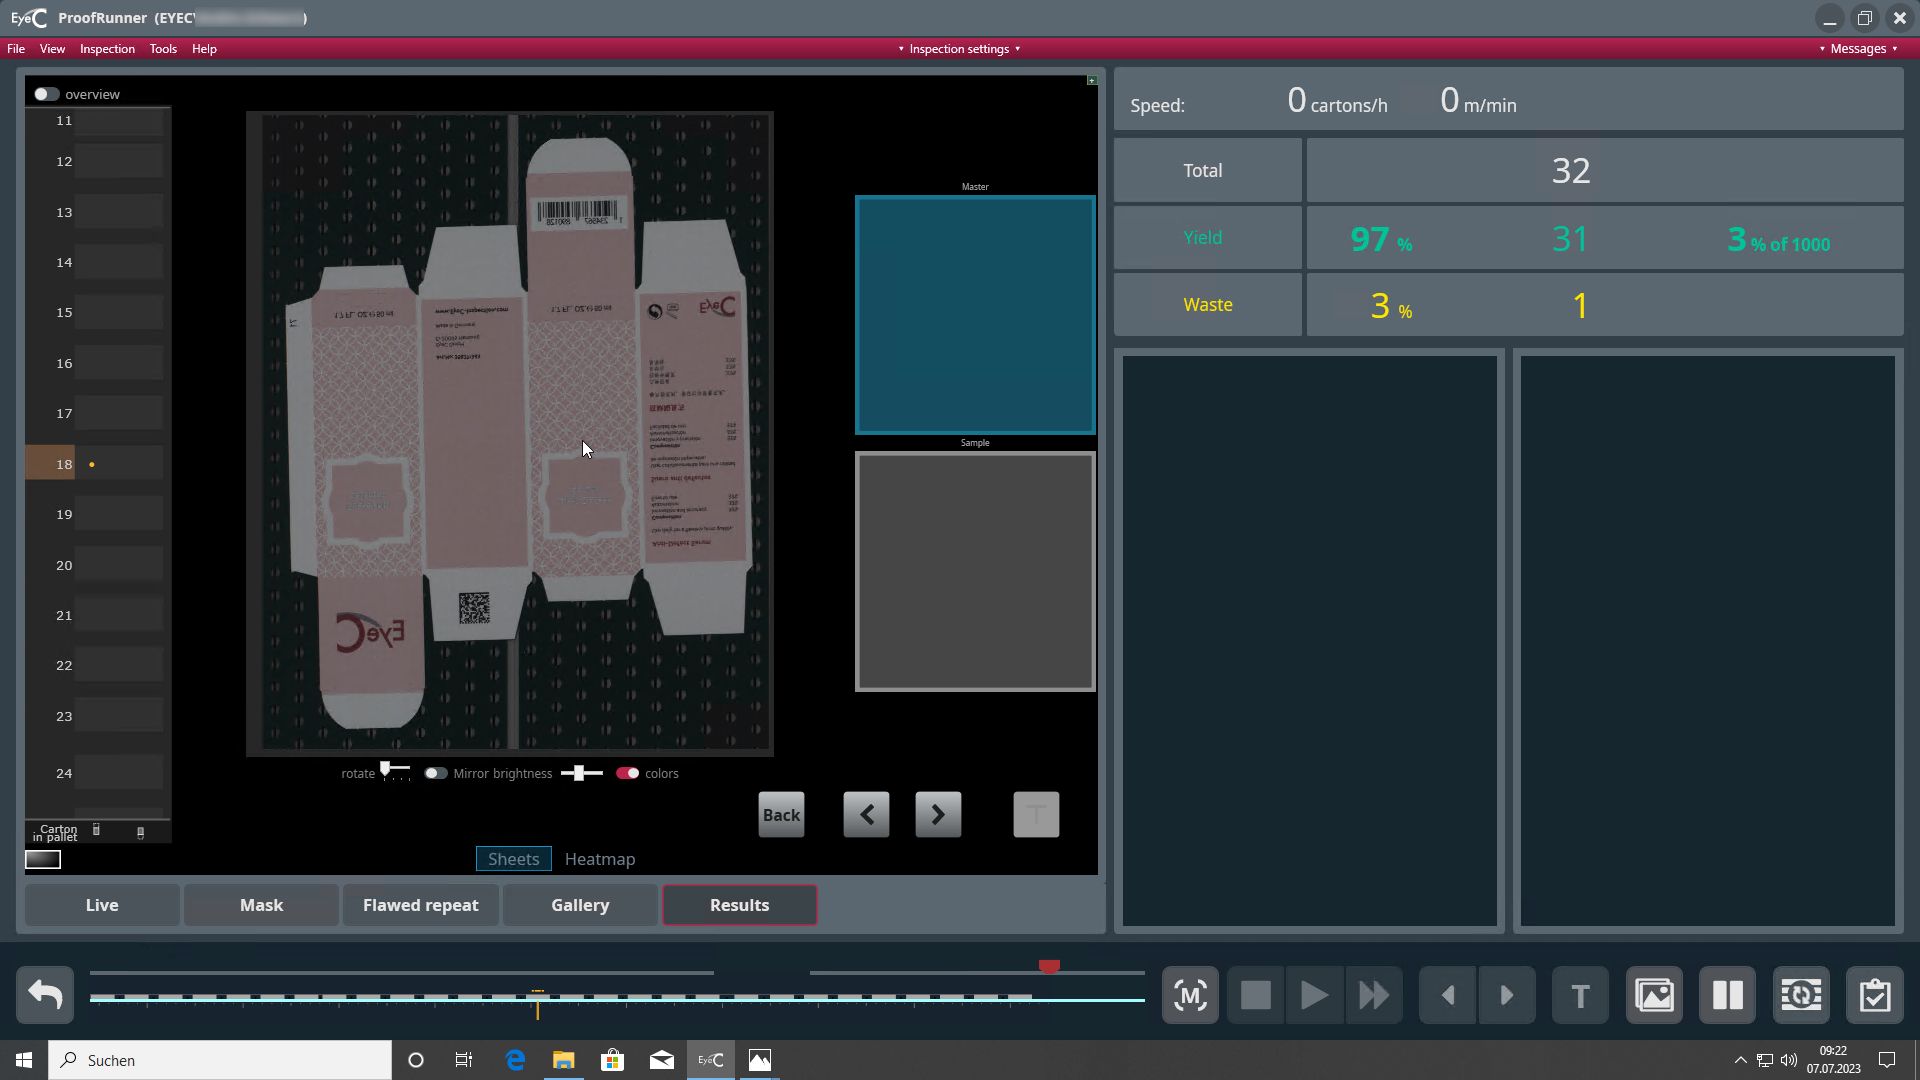
Task: Show hidden system tray icons chevron
Action: click(1740, 1060)
